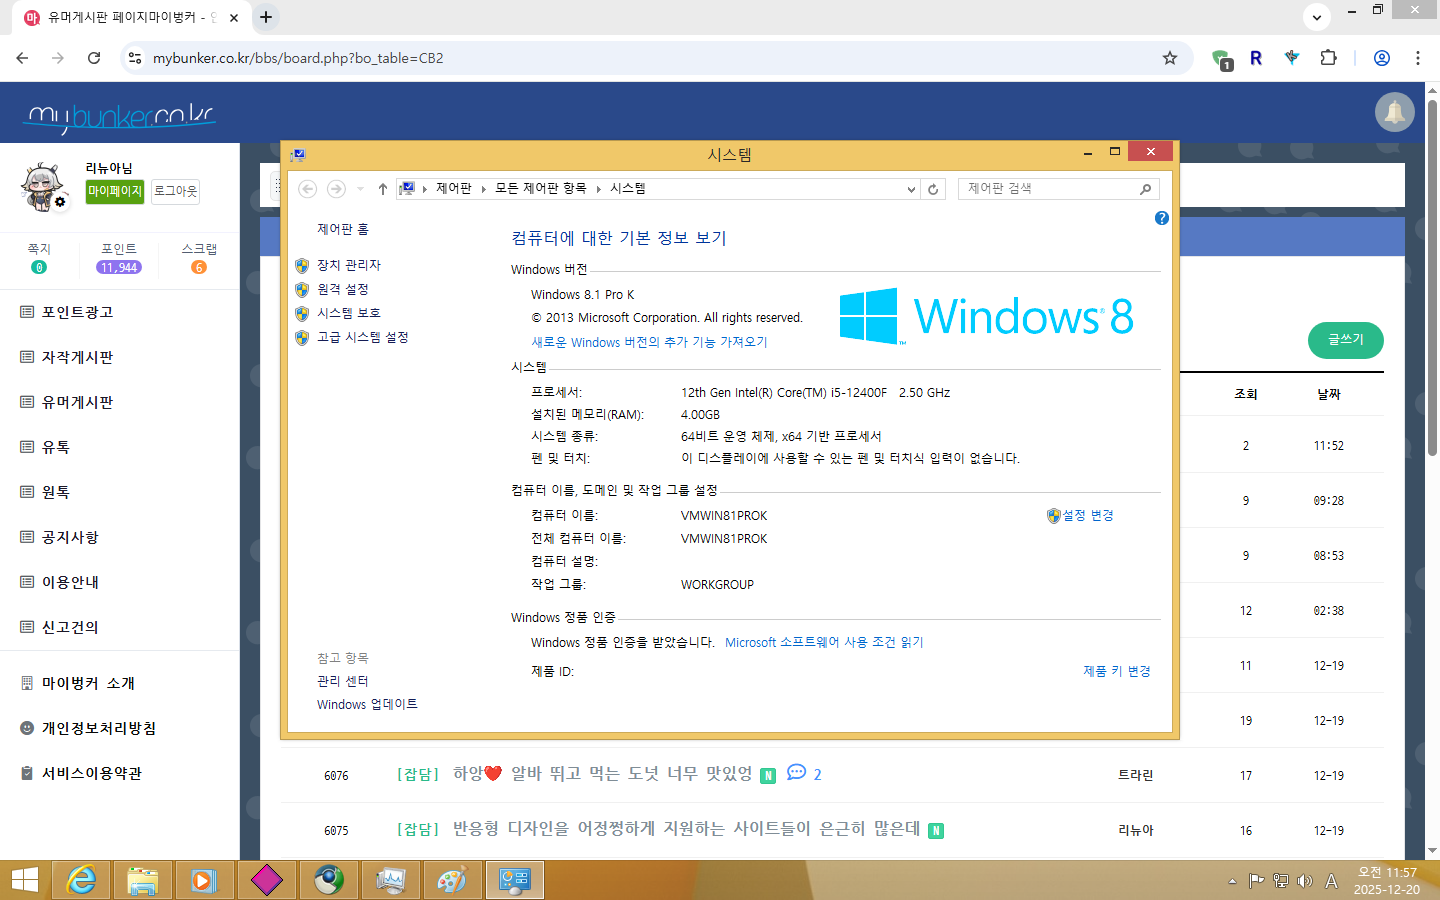Click 제품 키 변경 link
This screenshot has height=900, width=1440.
(x=1116, y=671)
